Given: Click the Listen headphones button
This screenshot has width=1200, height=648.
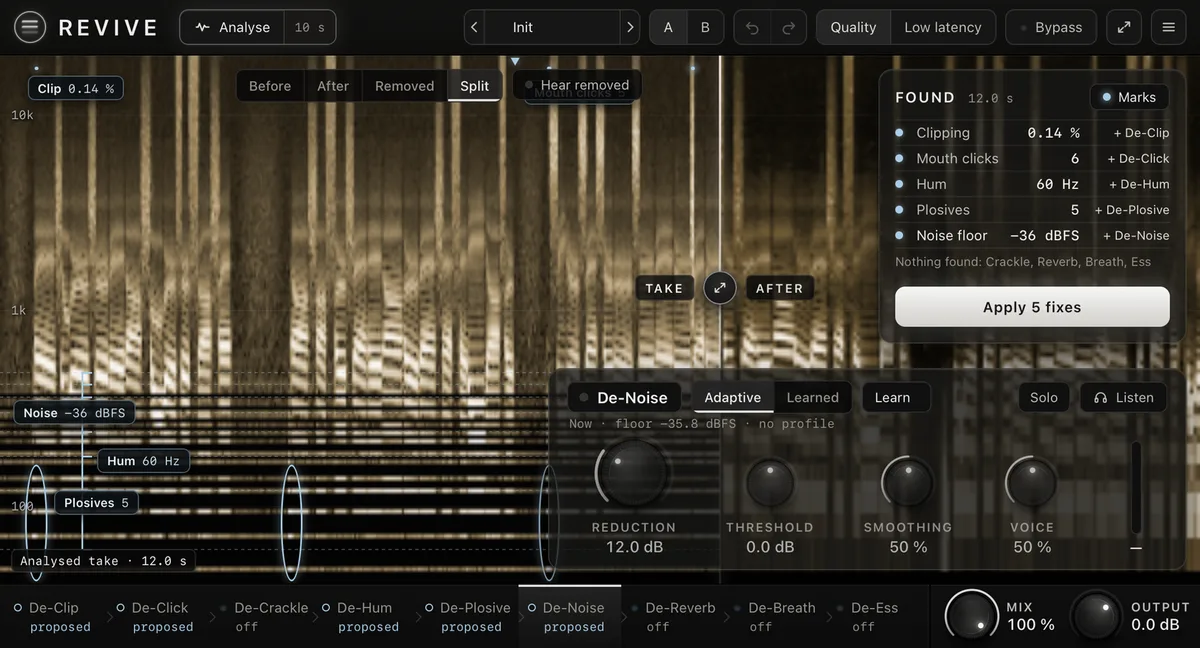Looking at the screenshot, I should pyautogui.click(x=1123, y=397).
